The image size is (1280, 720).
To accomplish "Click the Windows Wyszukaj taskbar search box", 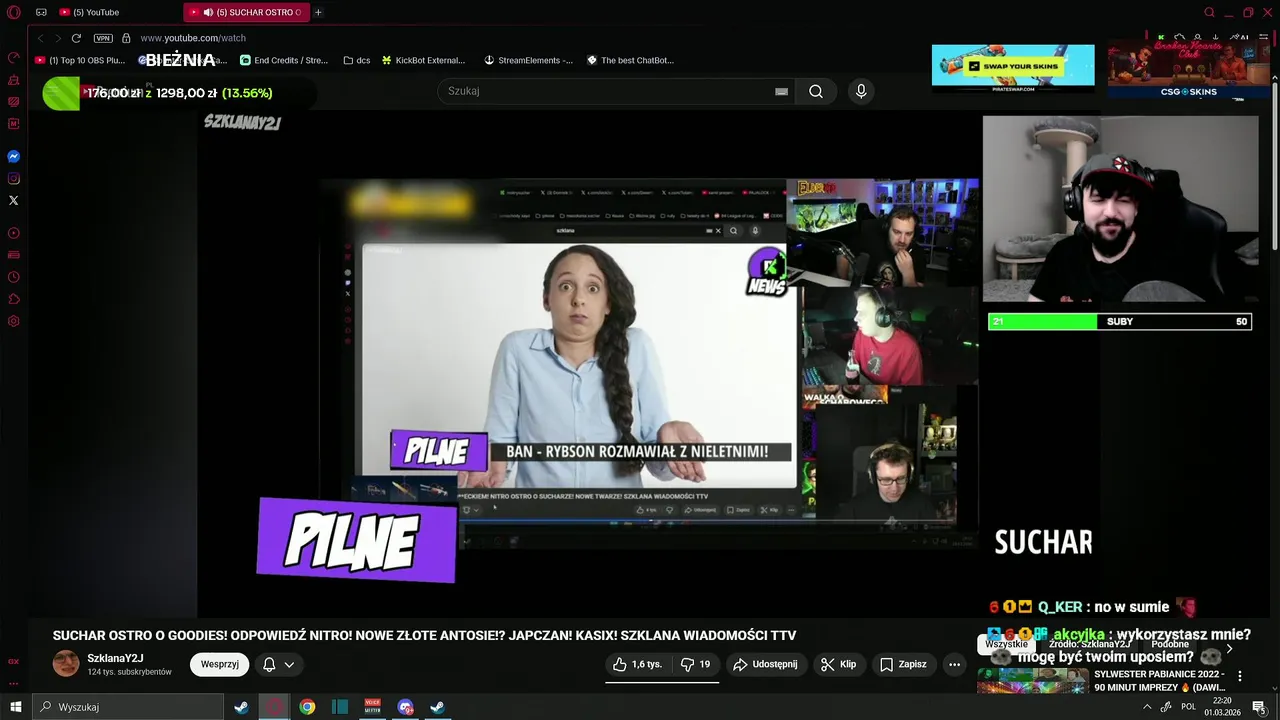I will pyautogui.click(x=128, y=707).
